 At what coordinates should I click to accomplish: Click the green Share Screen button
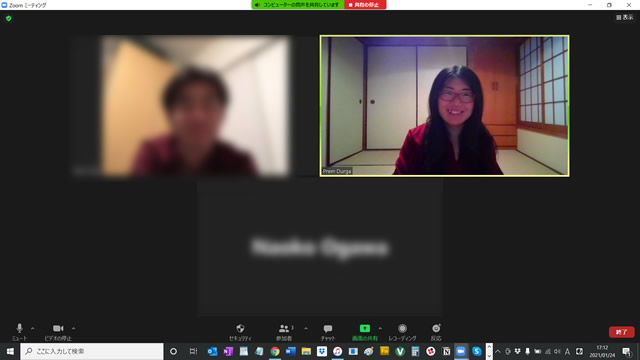click(364, 332)
